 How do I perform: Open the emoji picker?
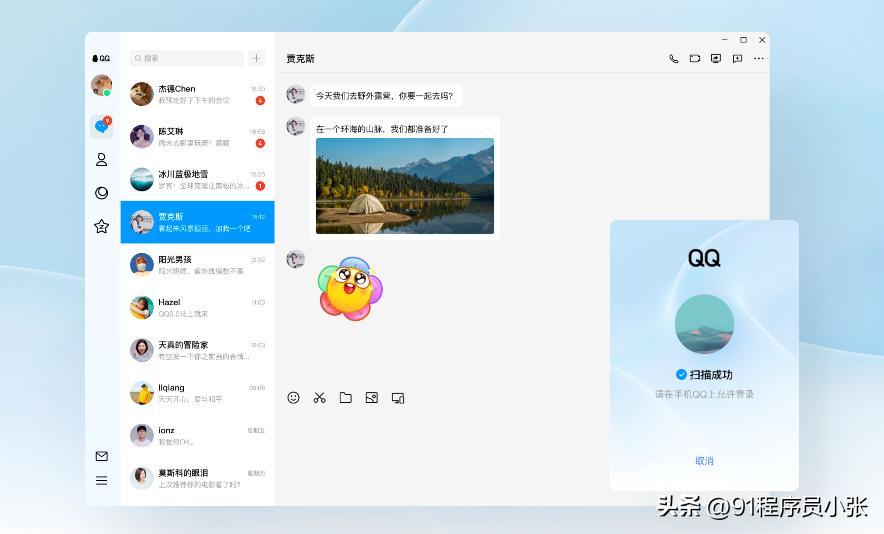pos(293,398)
